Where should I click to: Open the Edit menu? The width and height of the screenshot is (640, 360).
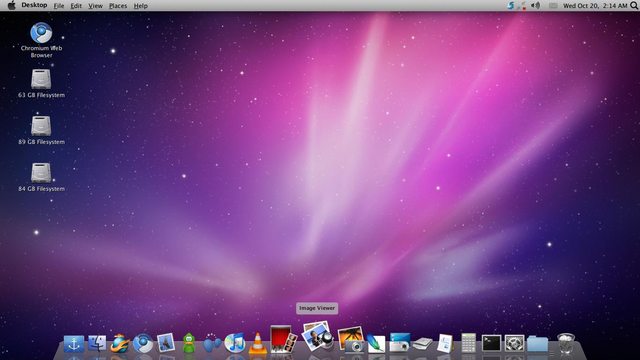(x=76, y=6)
